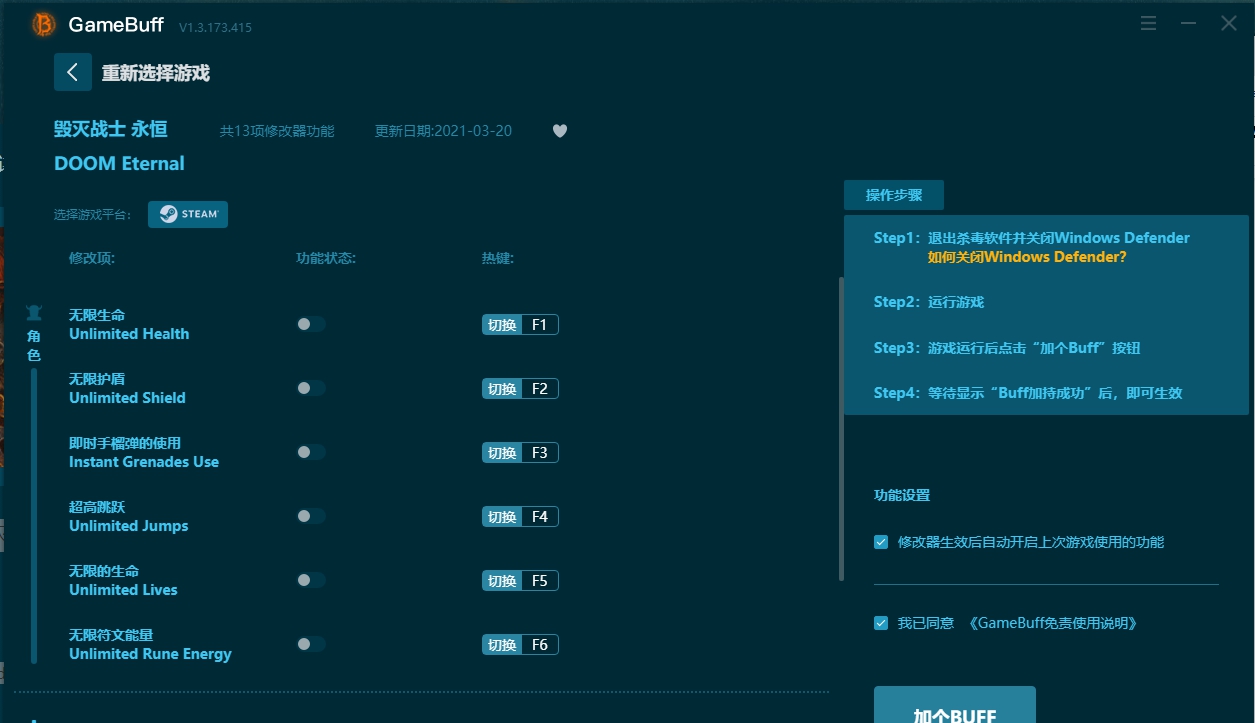The height and width of the screenshot is (723, 1255).
Task: Turn on Unlimited Lives switch
Action: [x=311, y=580]
